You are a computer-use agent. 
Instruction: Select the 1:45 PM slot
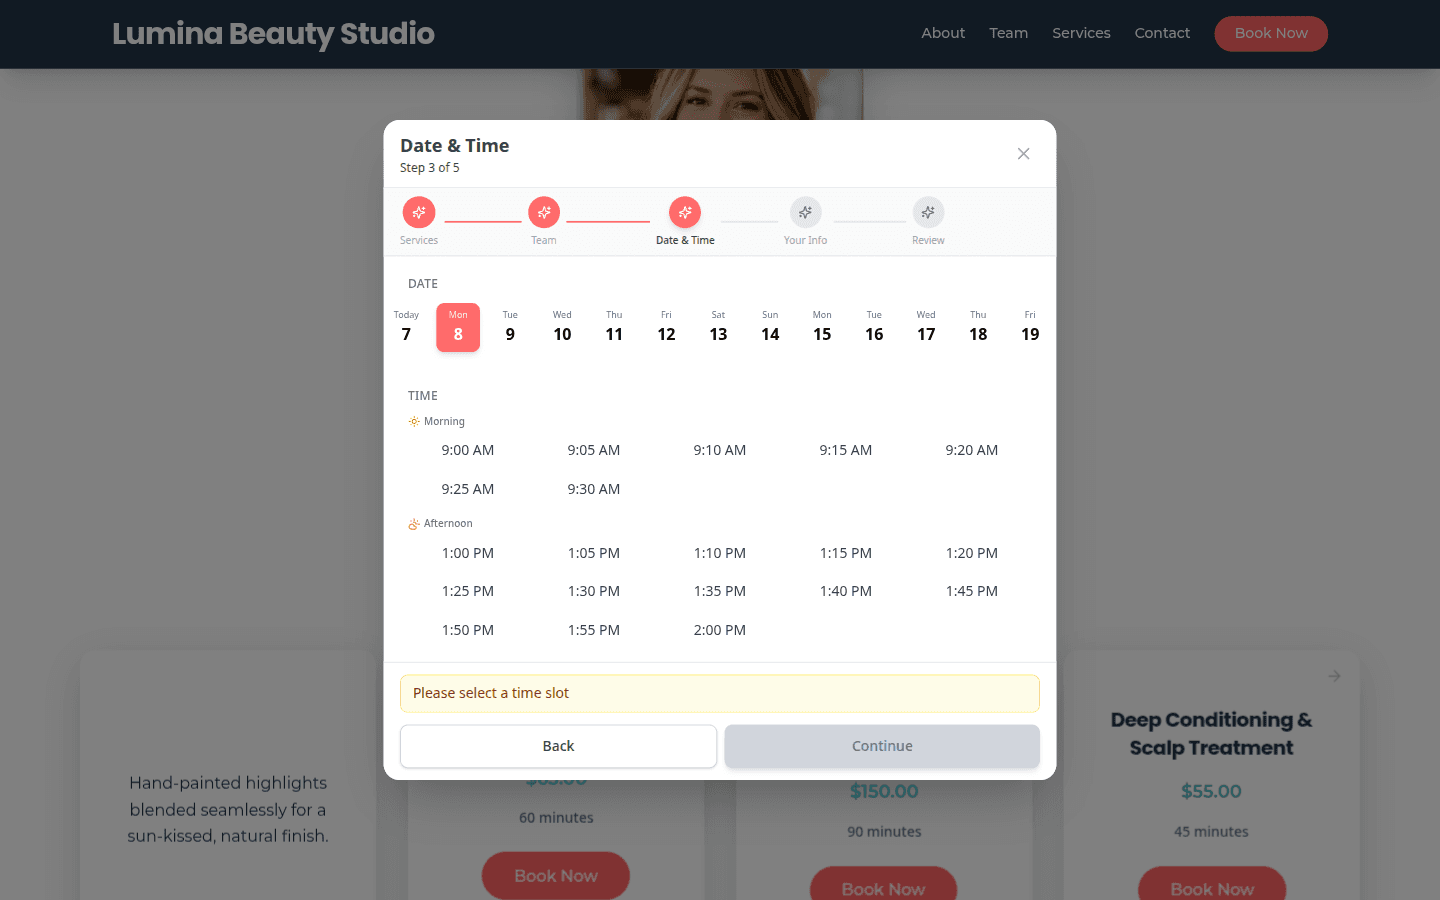coord(972,591)
